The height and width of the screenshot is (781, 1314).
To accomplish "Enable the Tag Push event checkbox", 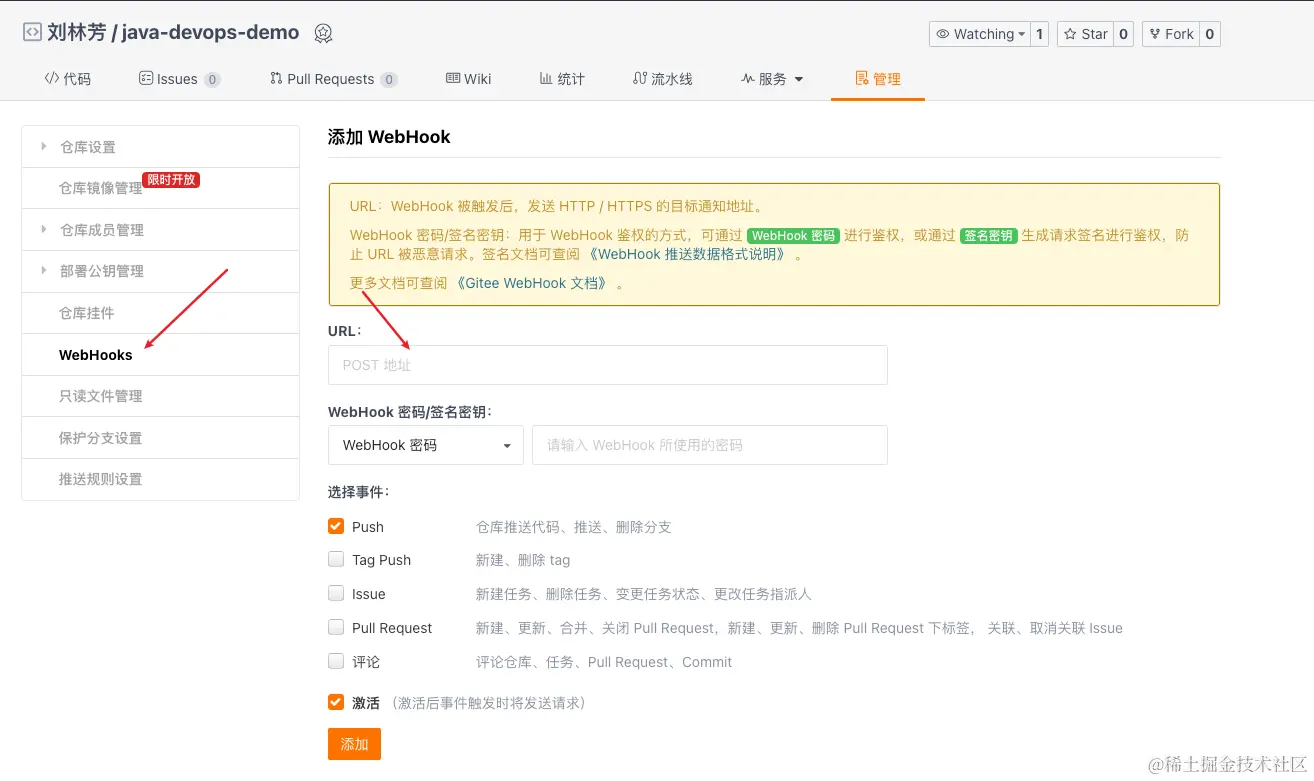I will [336, 559].
